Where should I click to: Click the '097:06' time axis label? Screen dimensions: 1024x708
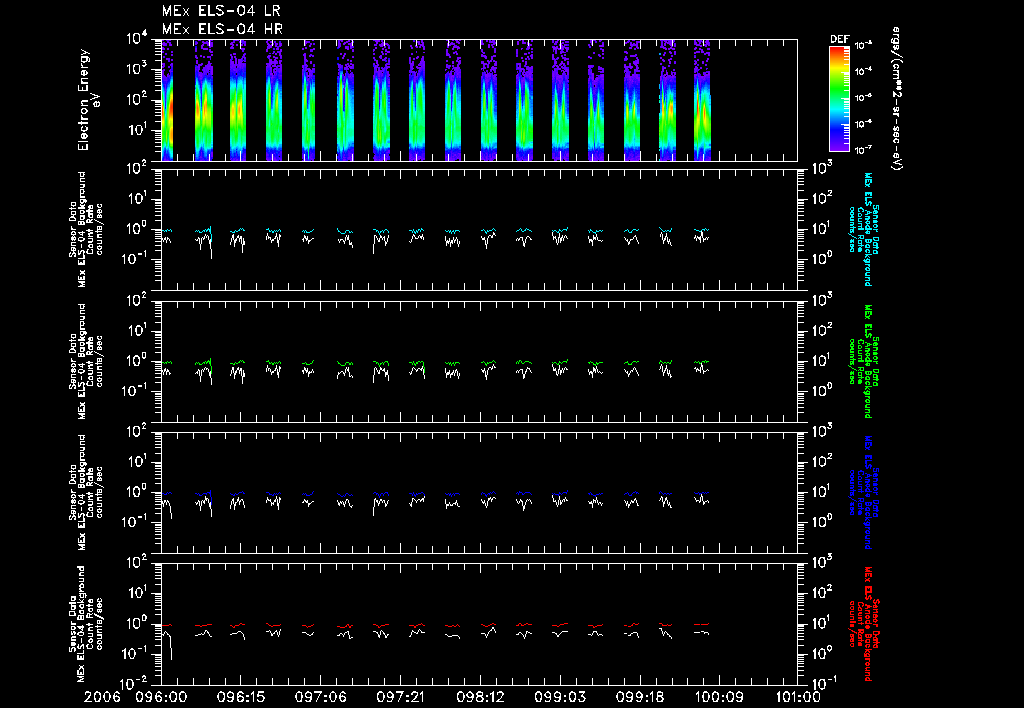(321, 698)
